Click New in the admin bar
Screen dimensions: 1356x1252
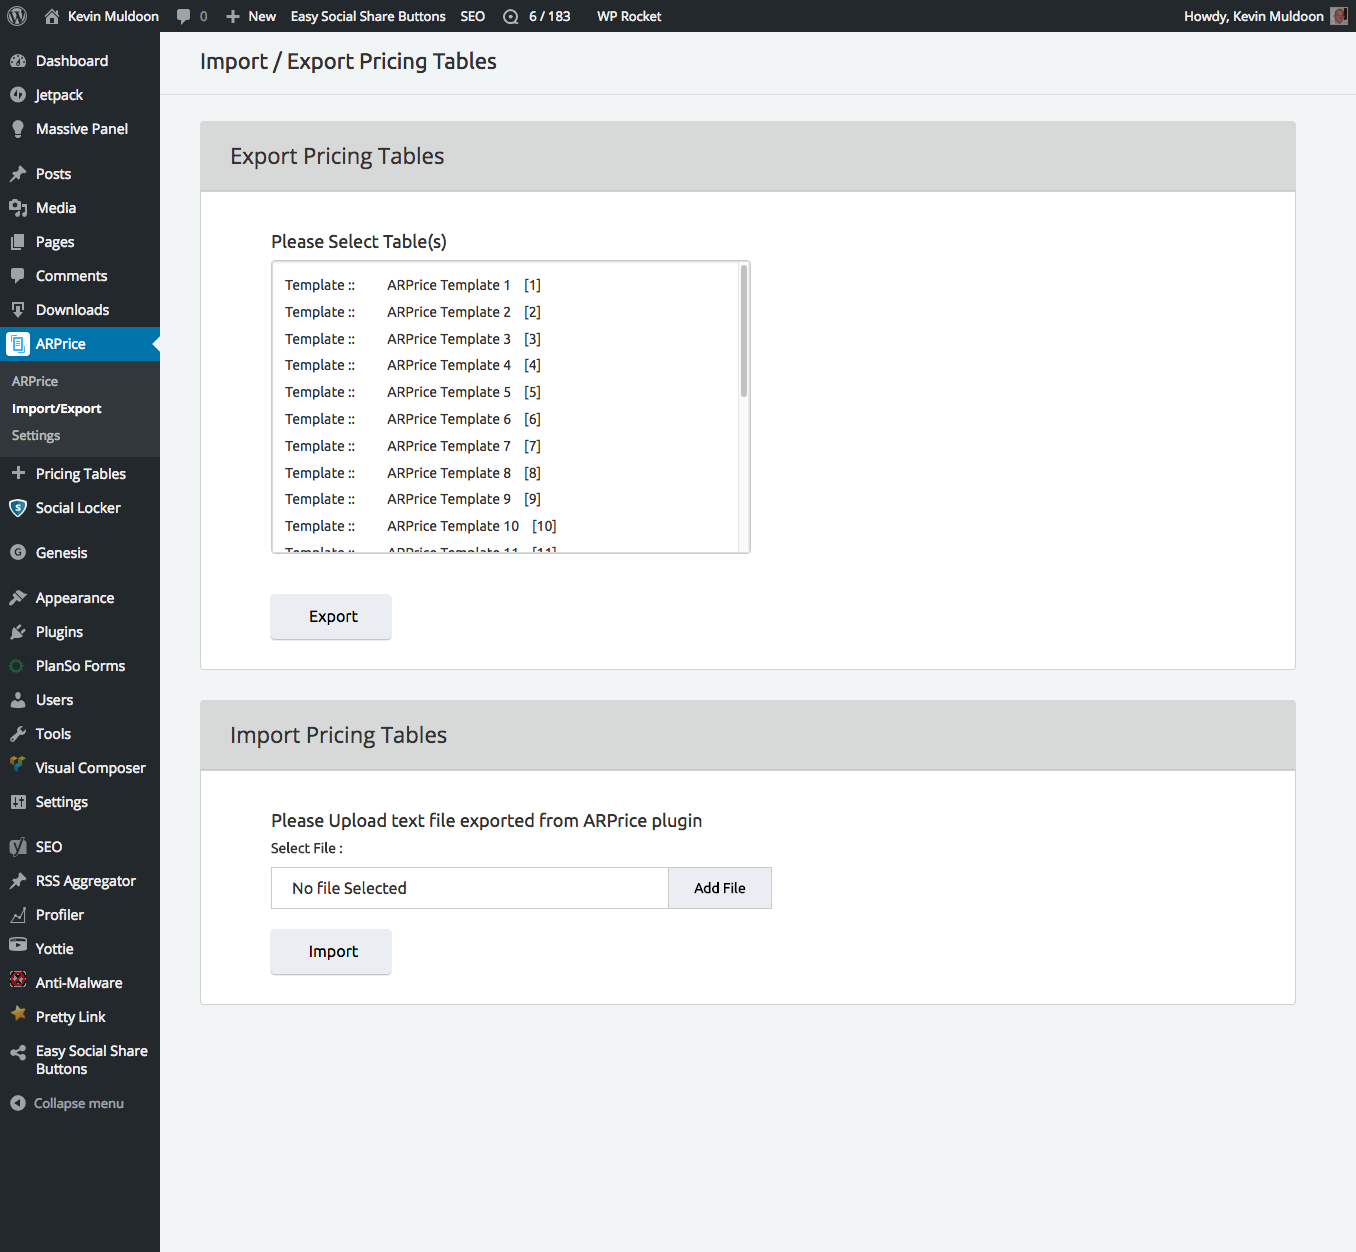tap(262, 16)
